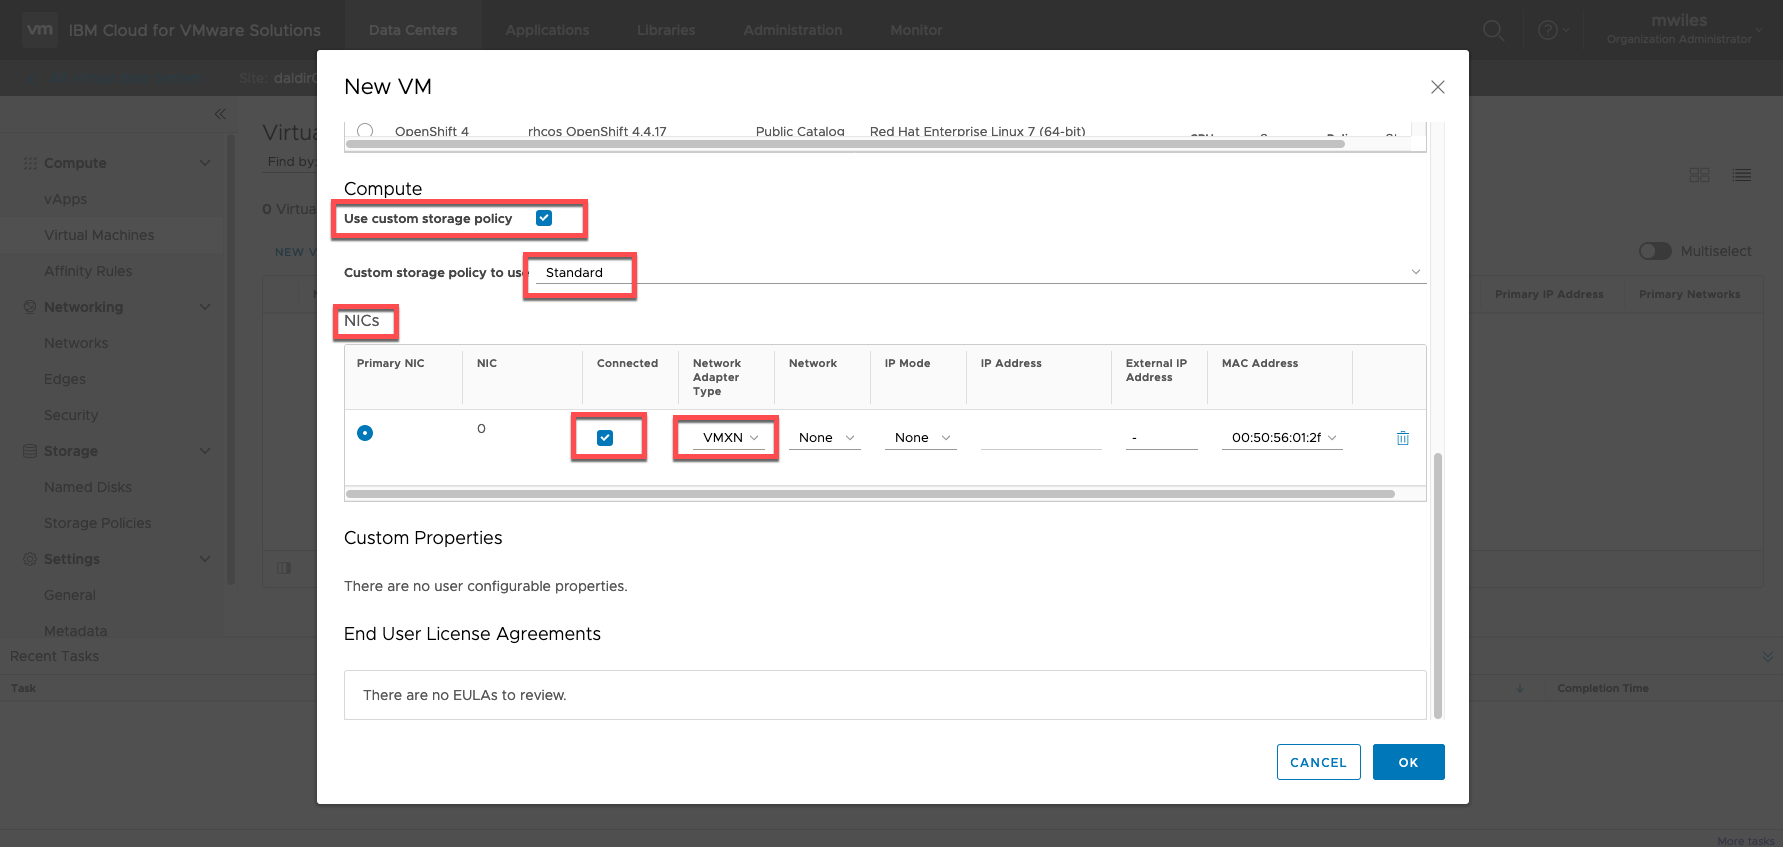Click the dialog vertical scrollbar
Image resolution: width=1783 pixels, height=847 pixels.
point(1438,585)
